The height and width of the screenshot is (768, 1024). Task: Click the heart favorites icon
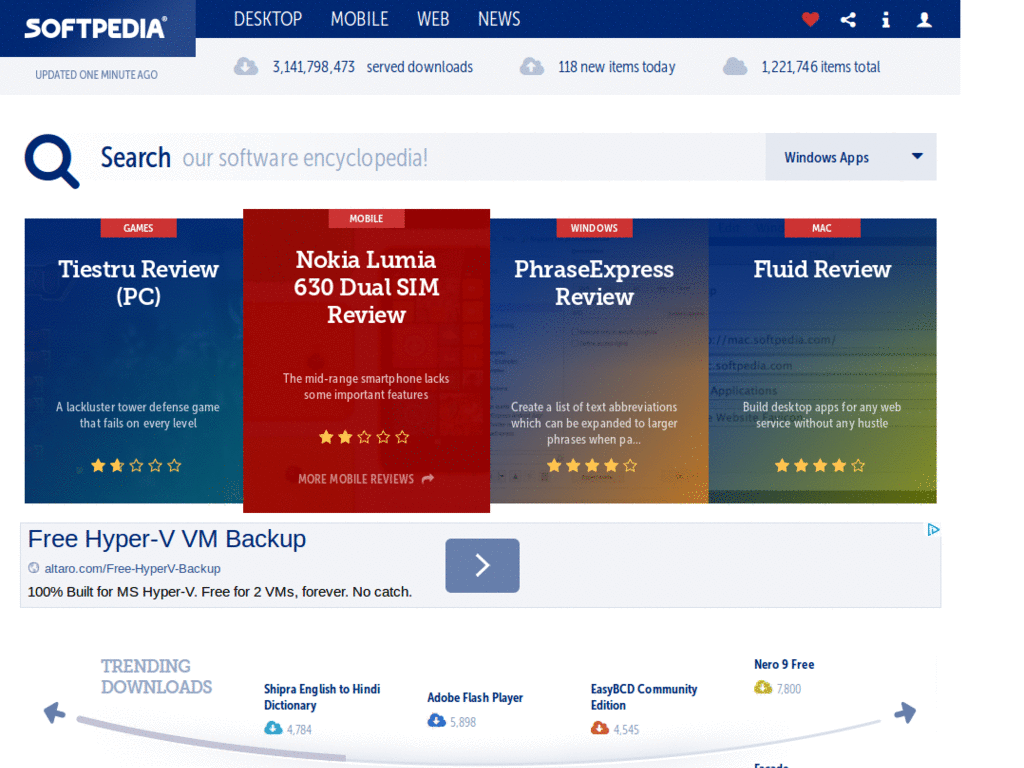pyautogui.click(x=810, y=19)
